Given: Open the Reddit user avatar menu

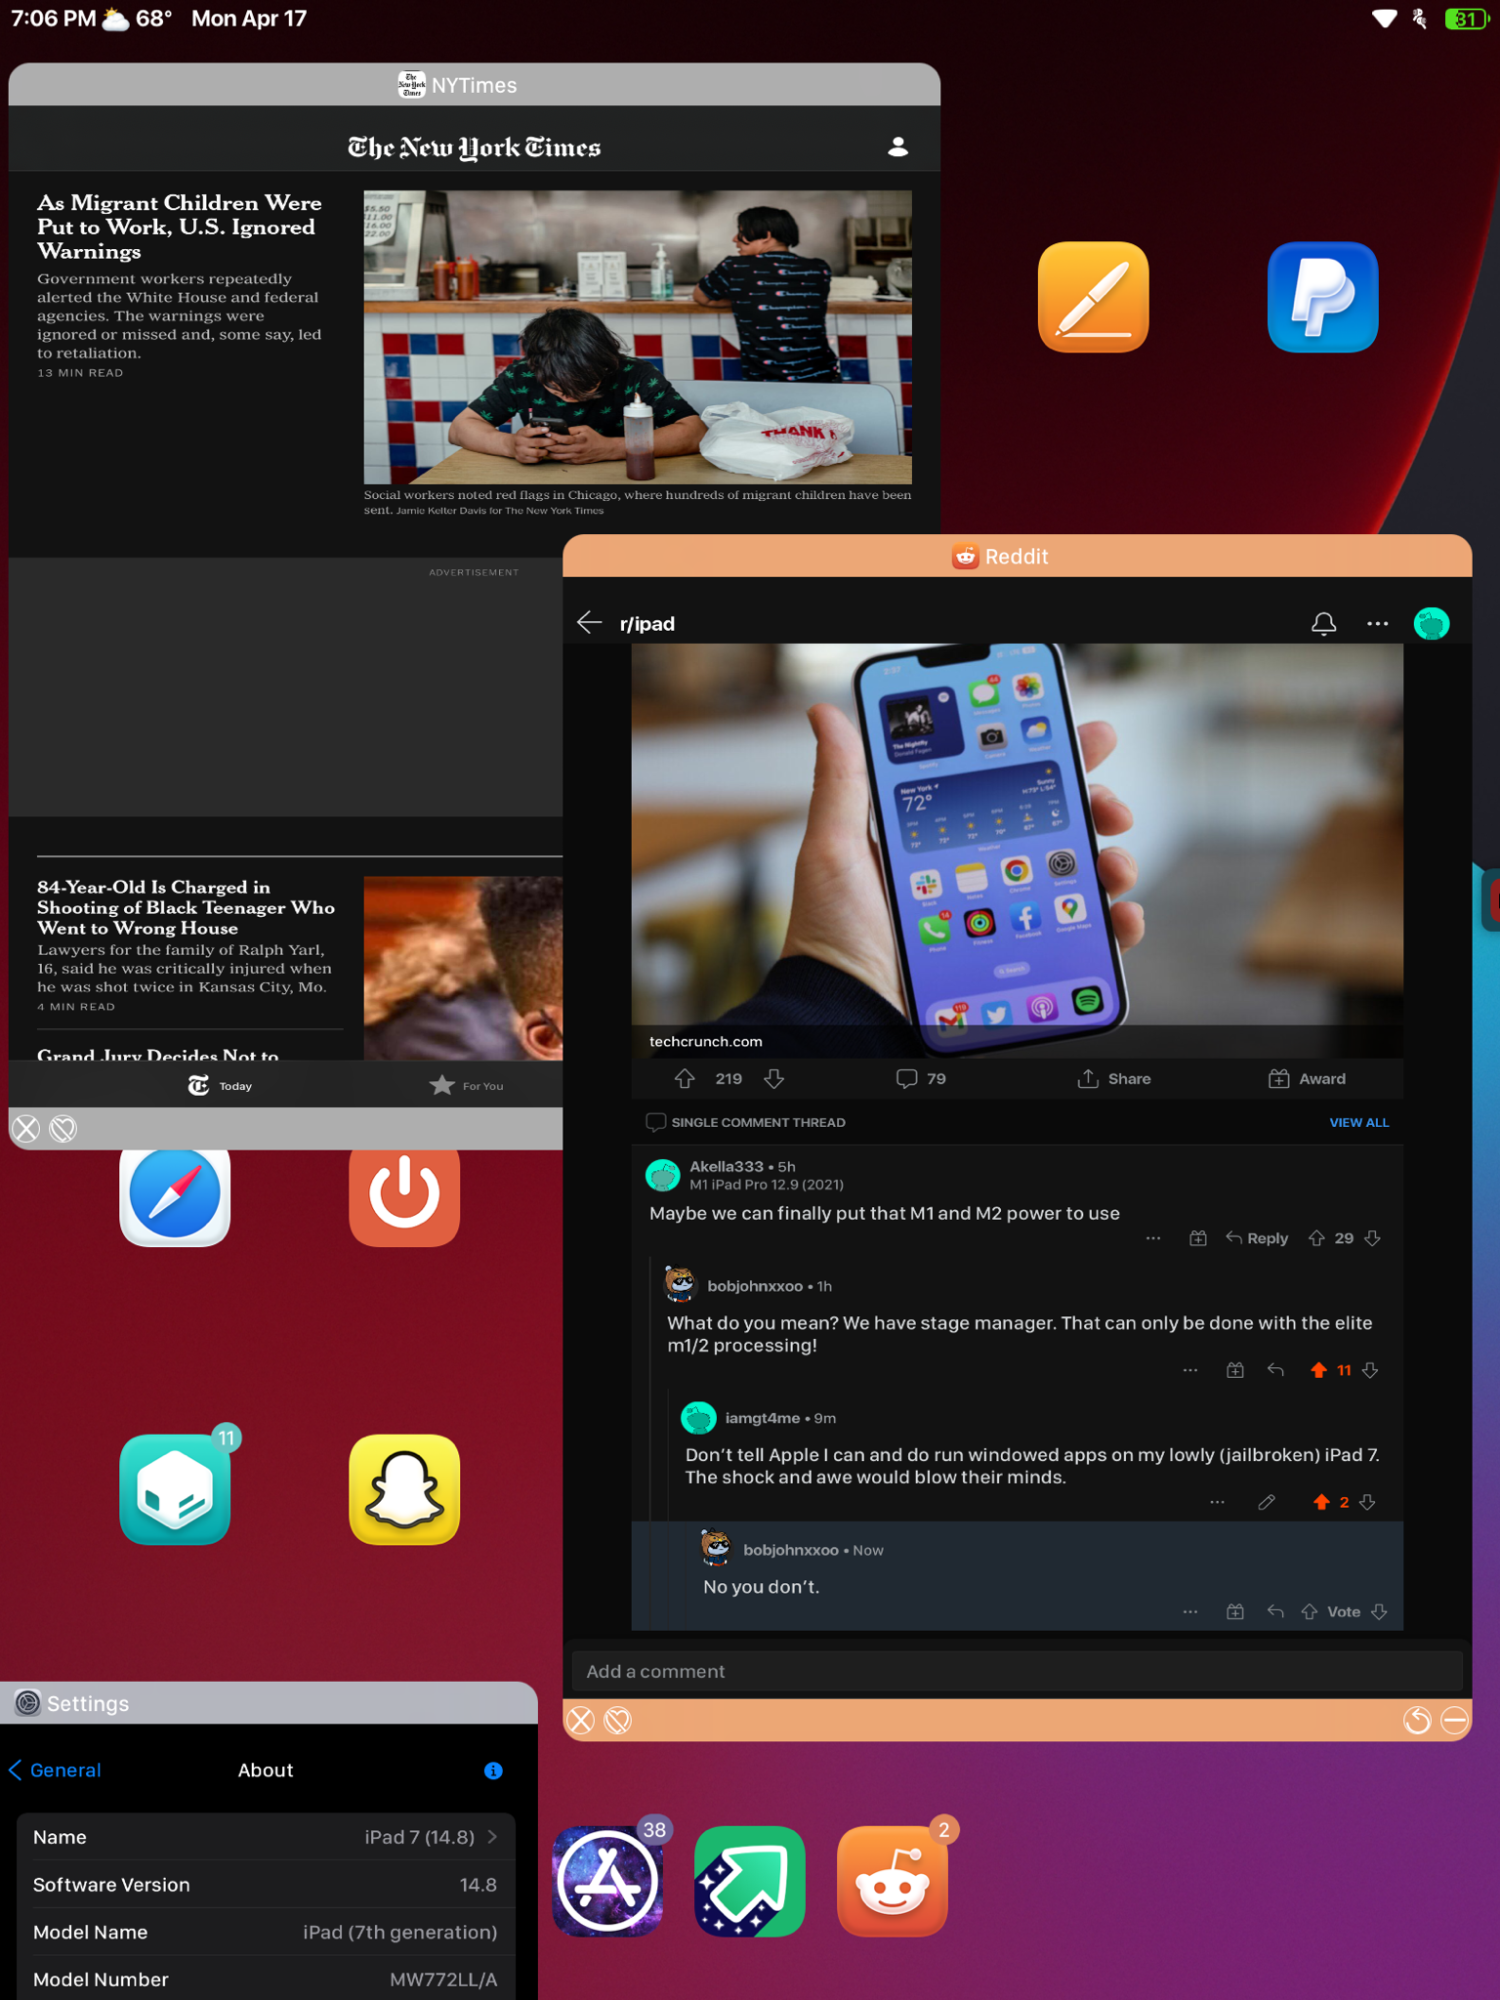Looking at the screenshot, I should tap(1431, 623).
